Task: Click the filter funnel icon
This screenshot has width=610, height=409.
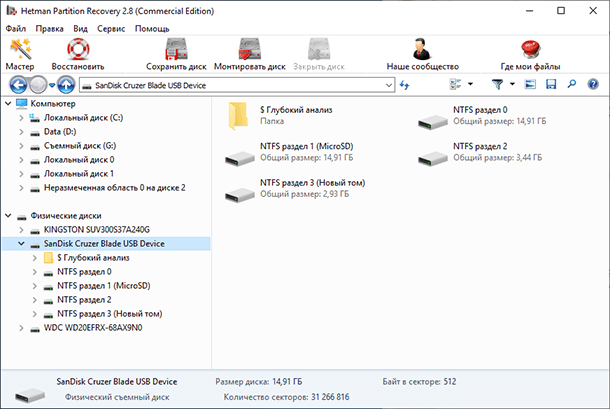Action: [x=497, y=84]
